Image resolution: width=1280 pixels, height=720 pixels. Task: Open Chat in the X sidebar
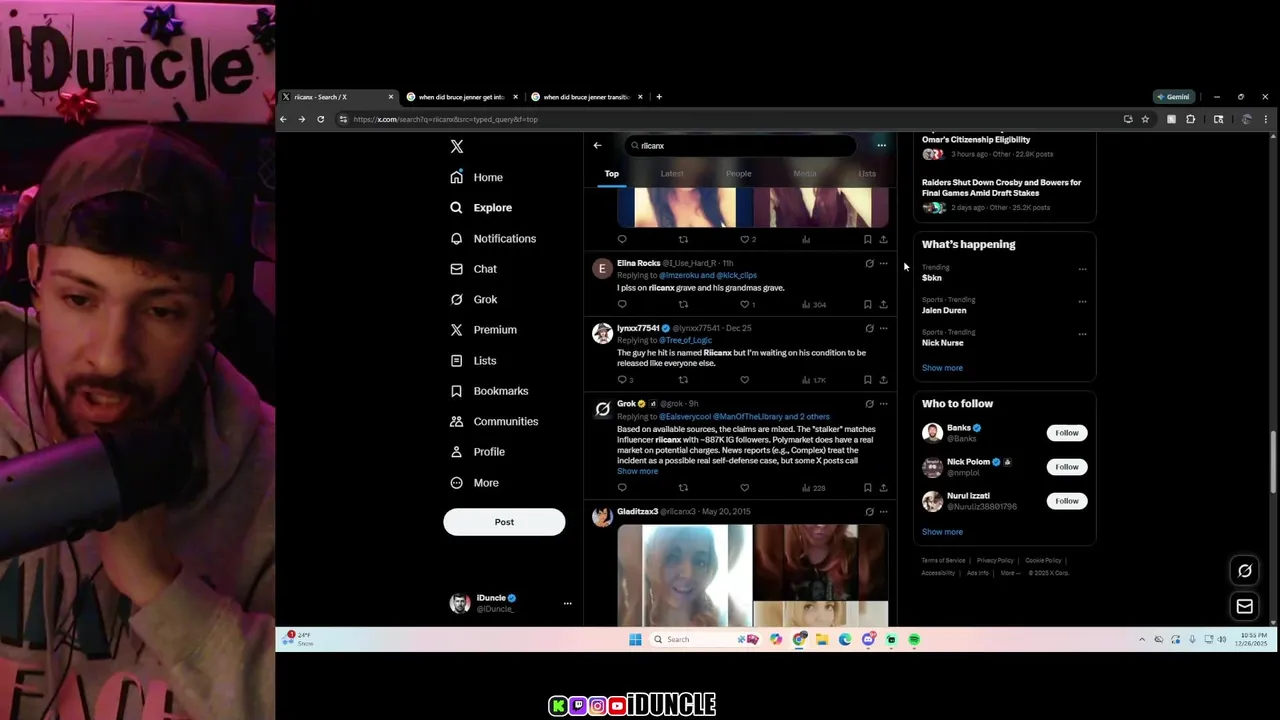473,269
